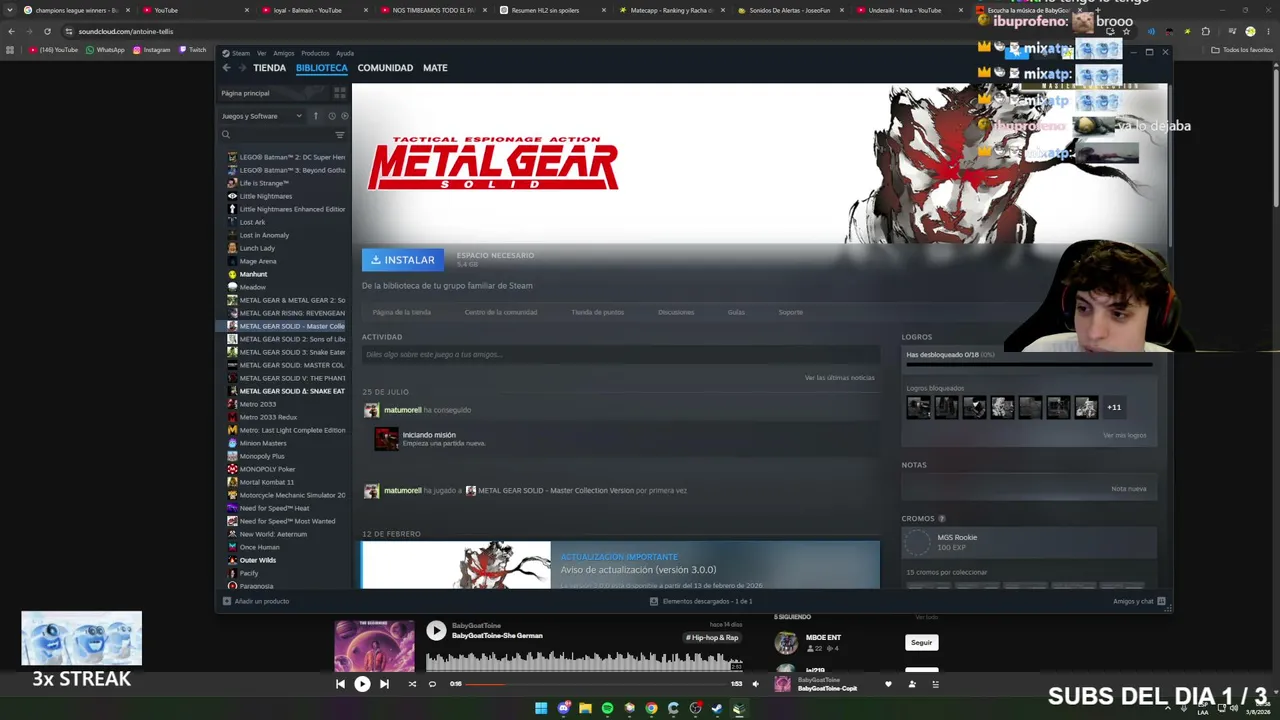
Task: Expand the Juegos y Software dropdown
Action: (262, 116)
